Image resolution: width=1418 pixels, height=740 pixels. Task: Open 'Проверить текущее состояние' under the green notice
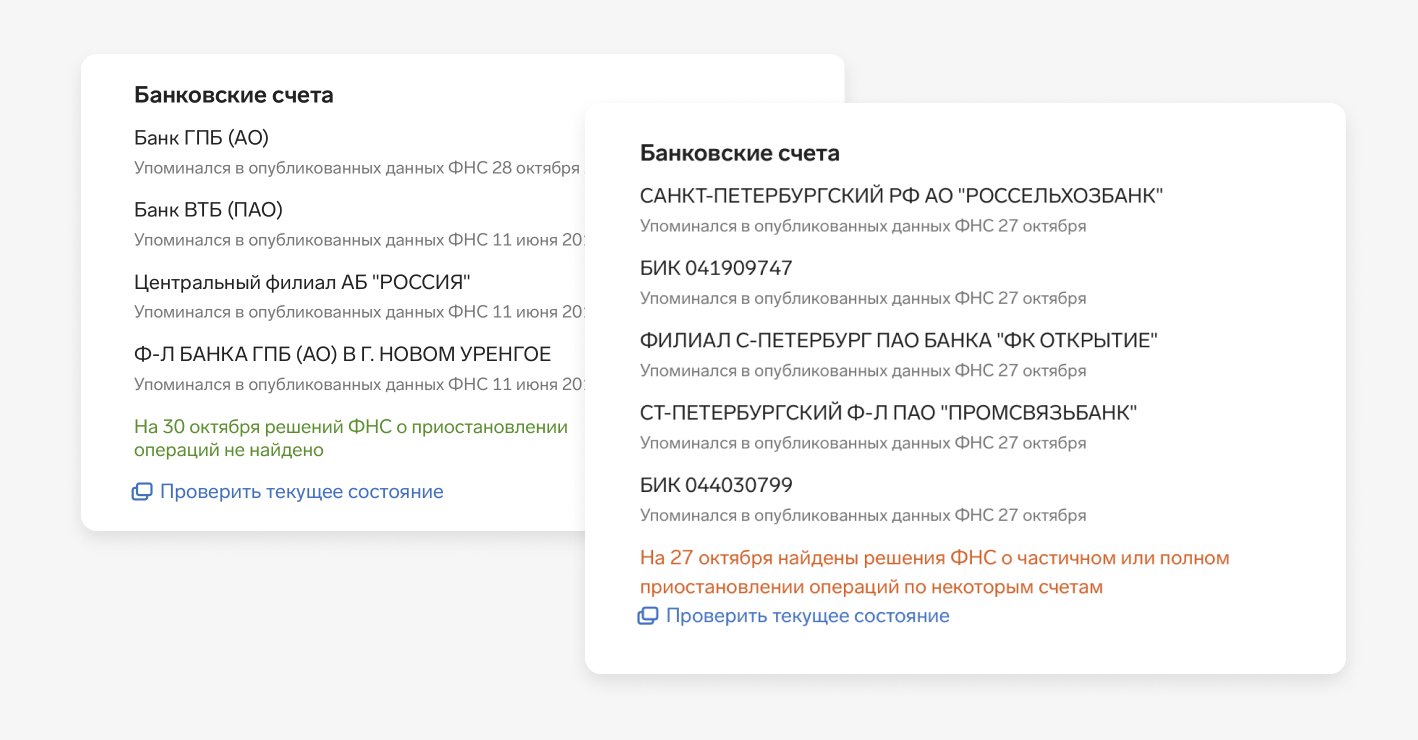pos(301,492)
